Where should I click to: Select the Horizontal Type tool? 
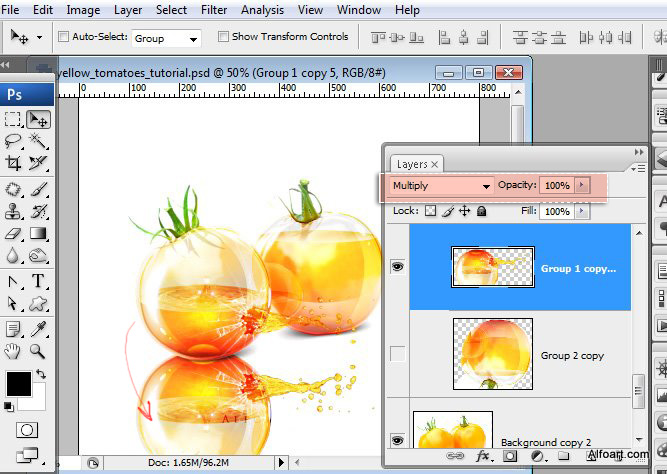point(38,282)
